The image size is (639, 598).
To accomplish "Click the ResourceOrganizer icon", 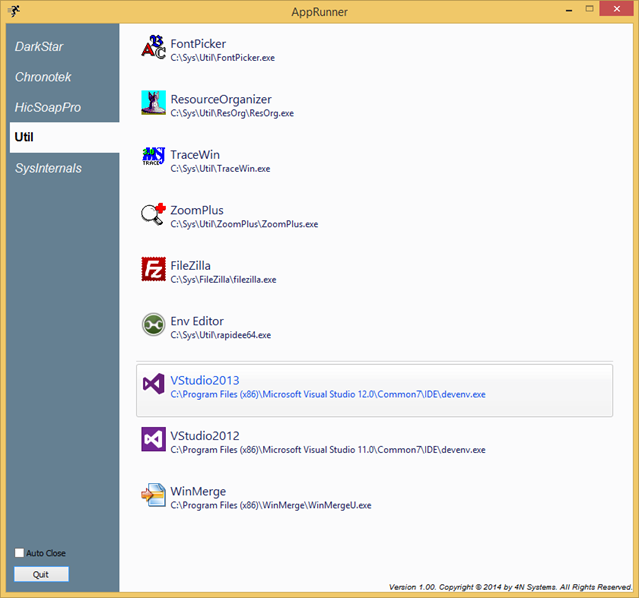I will click(x=153, y=102).
